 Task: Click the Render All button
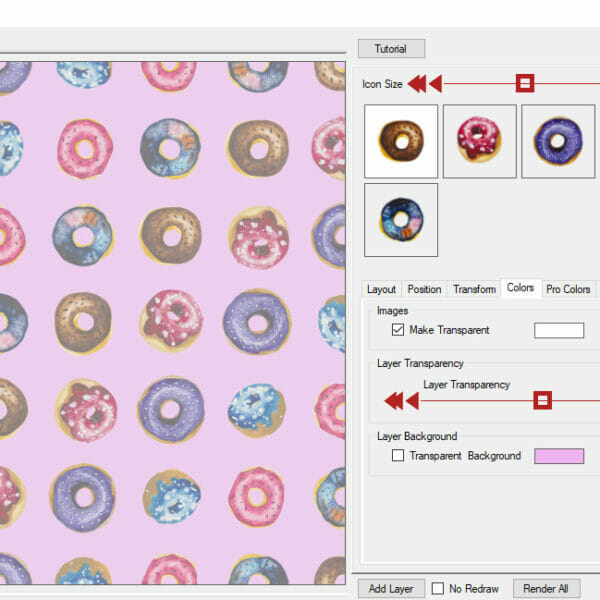pos(546,589)
